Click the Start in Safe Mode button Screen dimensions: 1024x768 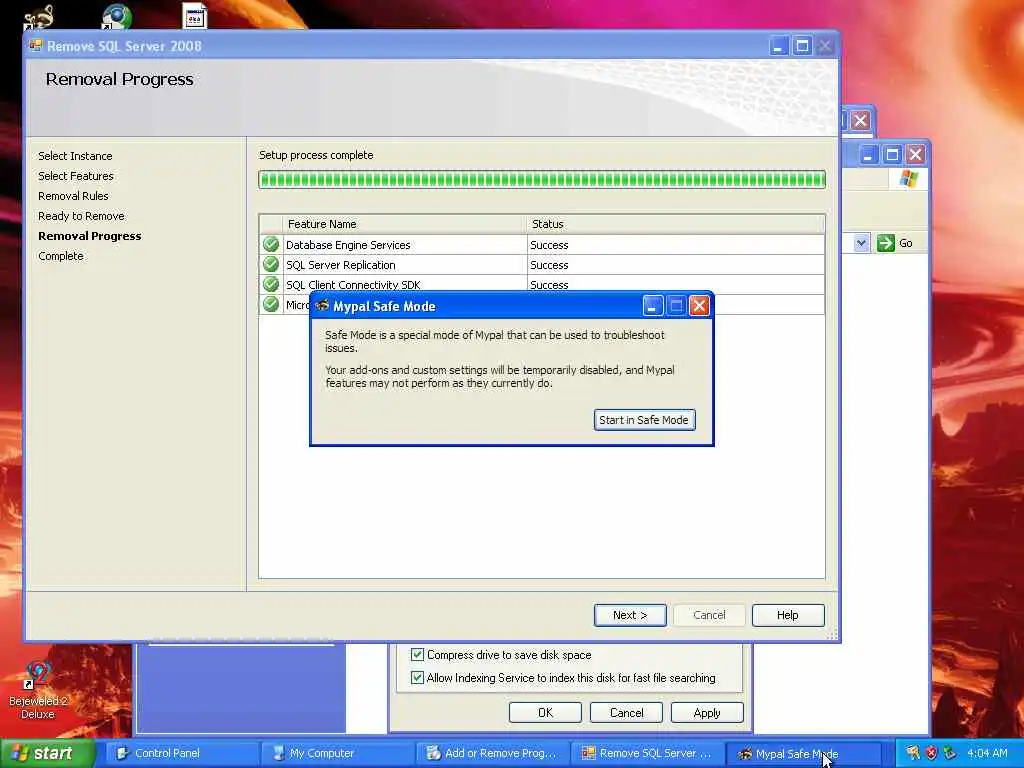pos(644,420)
